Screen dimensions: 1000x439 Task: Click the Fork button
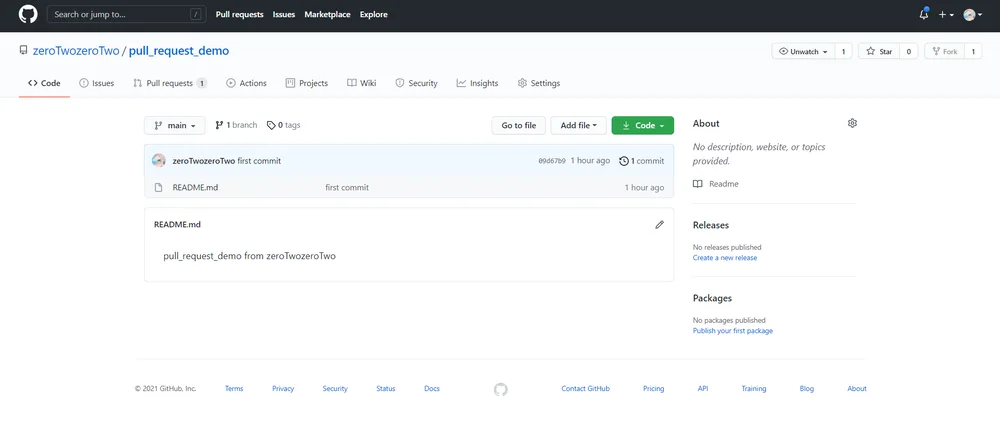click(945, 52)
